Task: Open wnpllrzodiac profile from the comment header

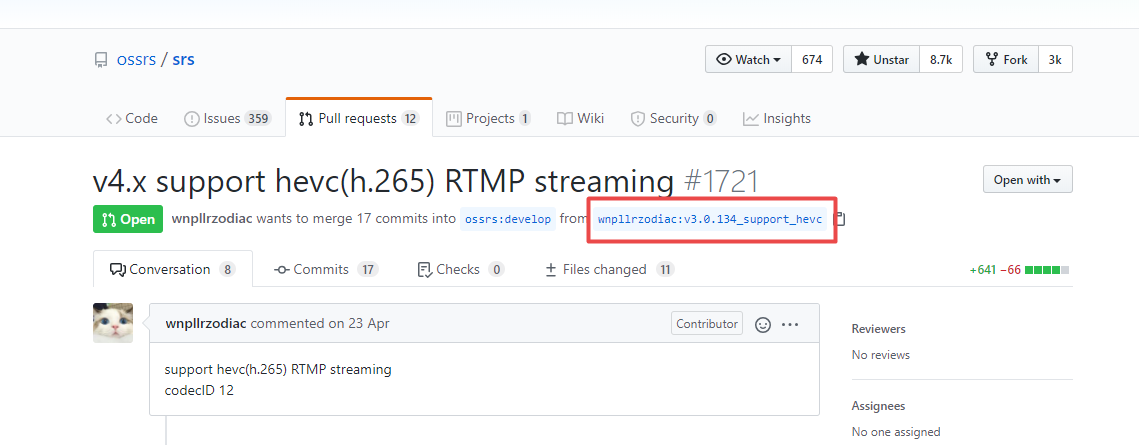Action: click(206, 323)
